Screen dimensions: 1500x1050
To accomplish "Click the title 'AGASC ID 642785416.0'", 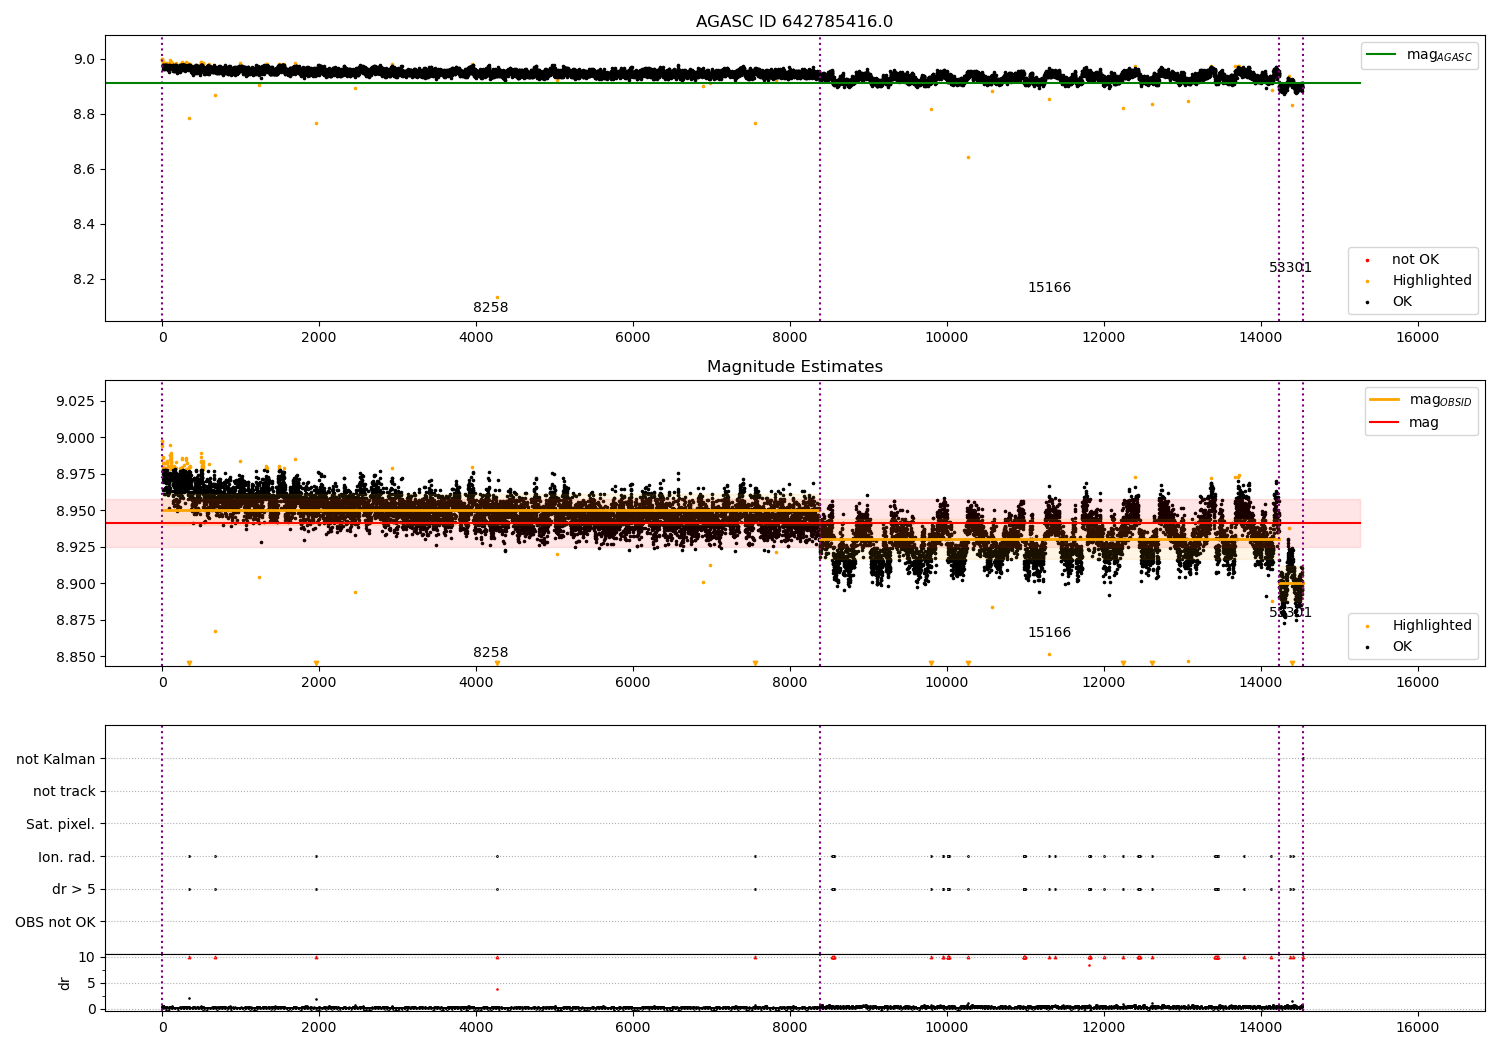I will click(x=794, y=22).
